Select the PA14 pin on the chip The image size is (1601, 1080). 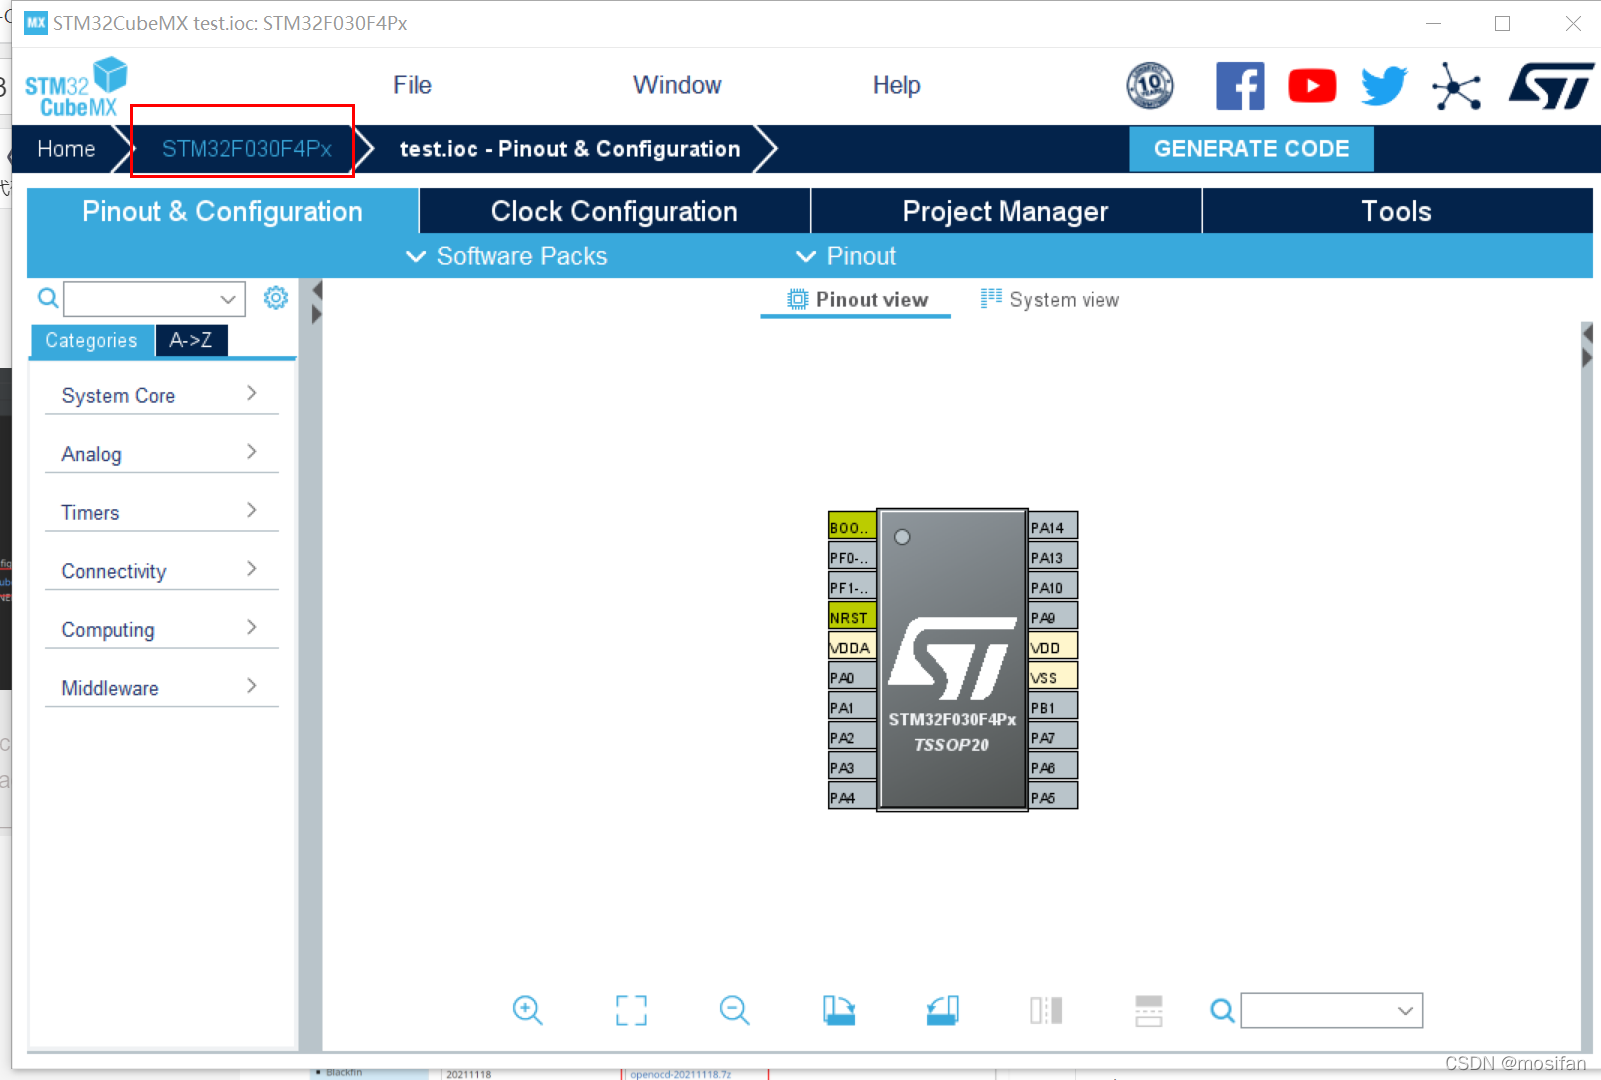[x=1053, y=526]
